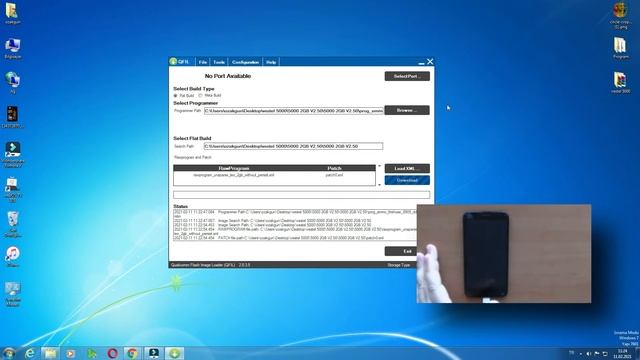Click the Select Port button
The height and width of the screenshot is (360, 640).
(407, 76)
